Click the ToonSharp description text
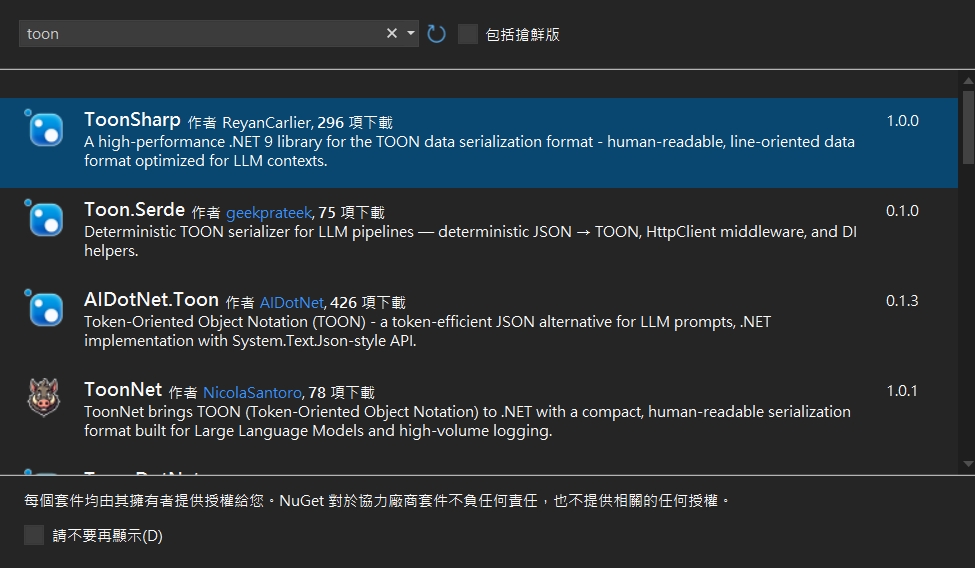Viewport: 975px width, 568px height. 469,151
